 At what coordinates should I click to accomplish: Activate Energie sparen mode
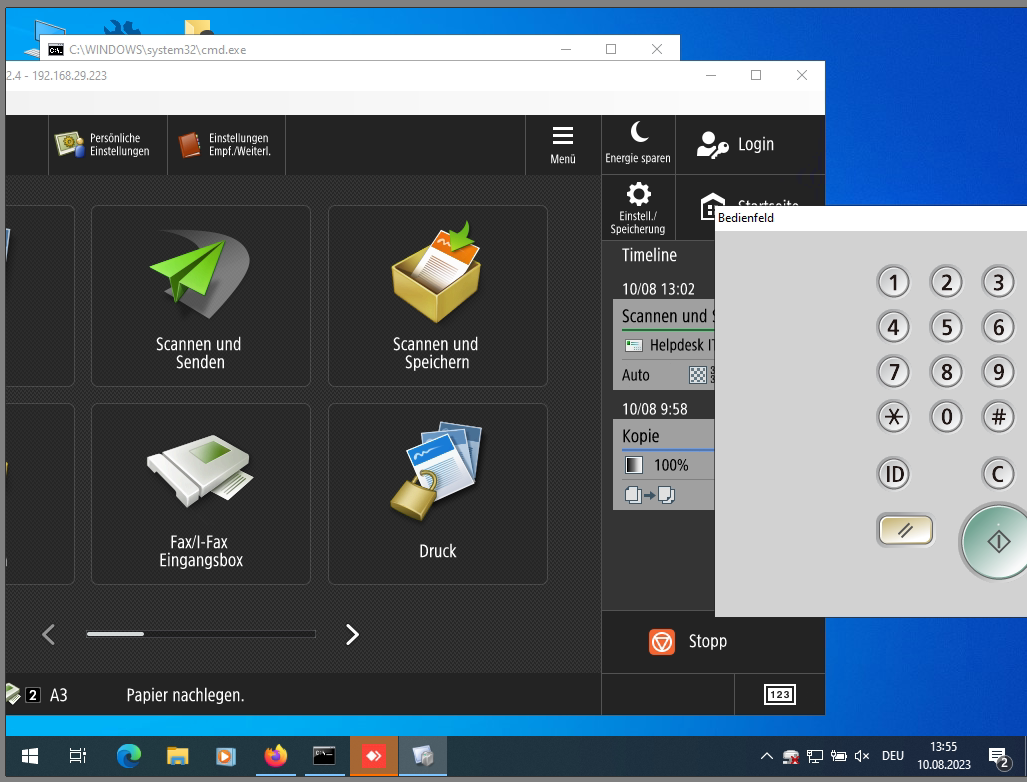[x=638, y=143]
